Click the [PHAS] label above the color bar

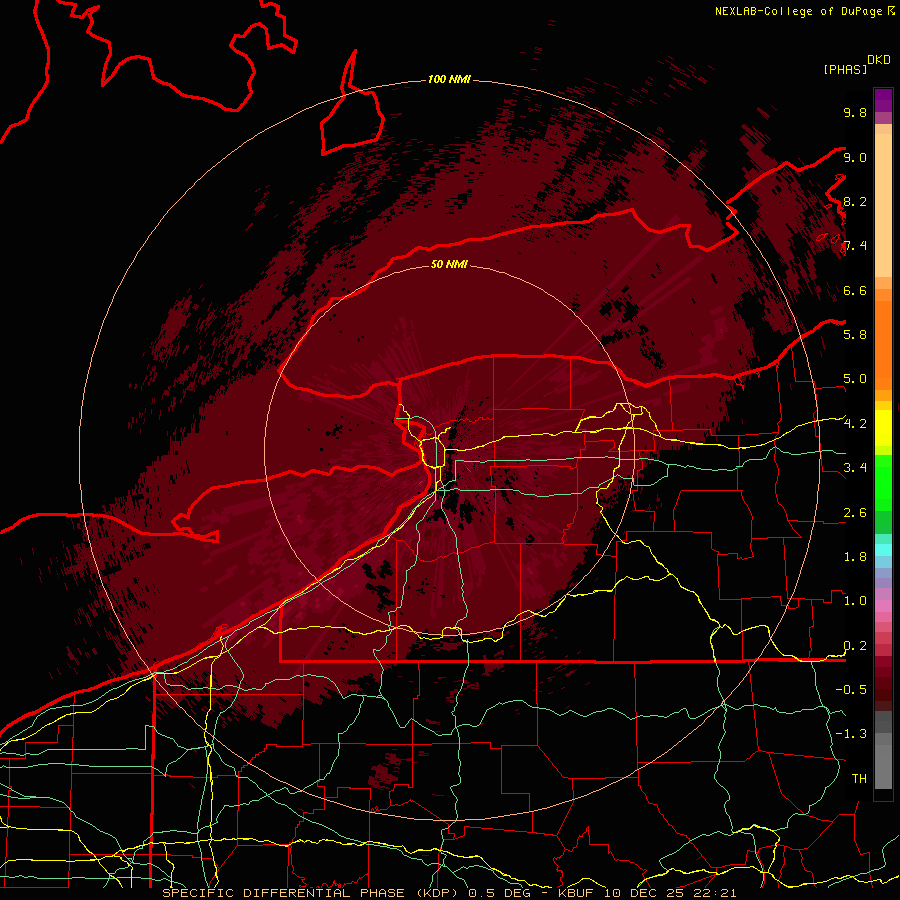pyautogui.click(x=845, y=69)
